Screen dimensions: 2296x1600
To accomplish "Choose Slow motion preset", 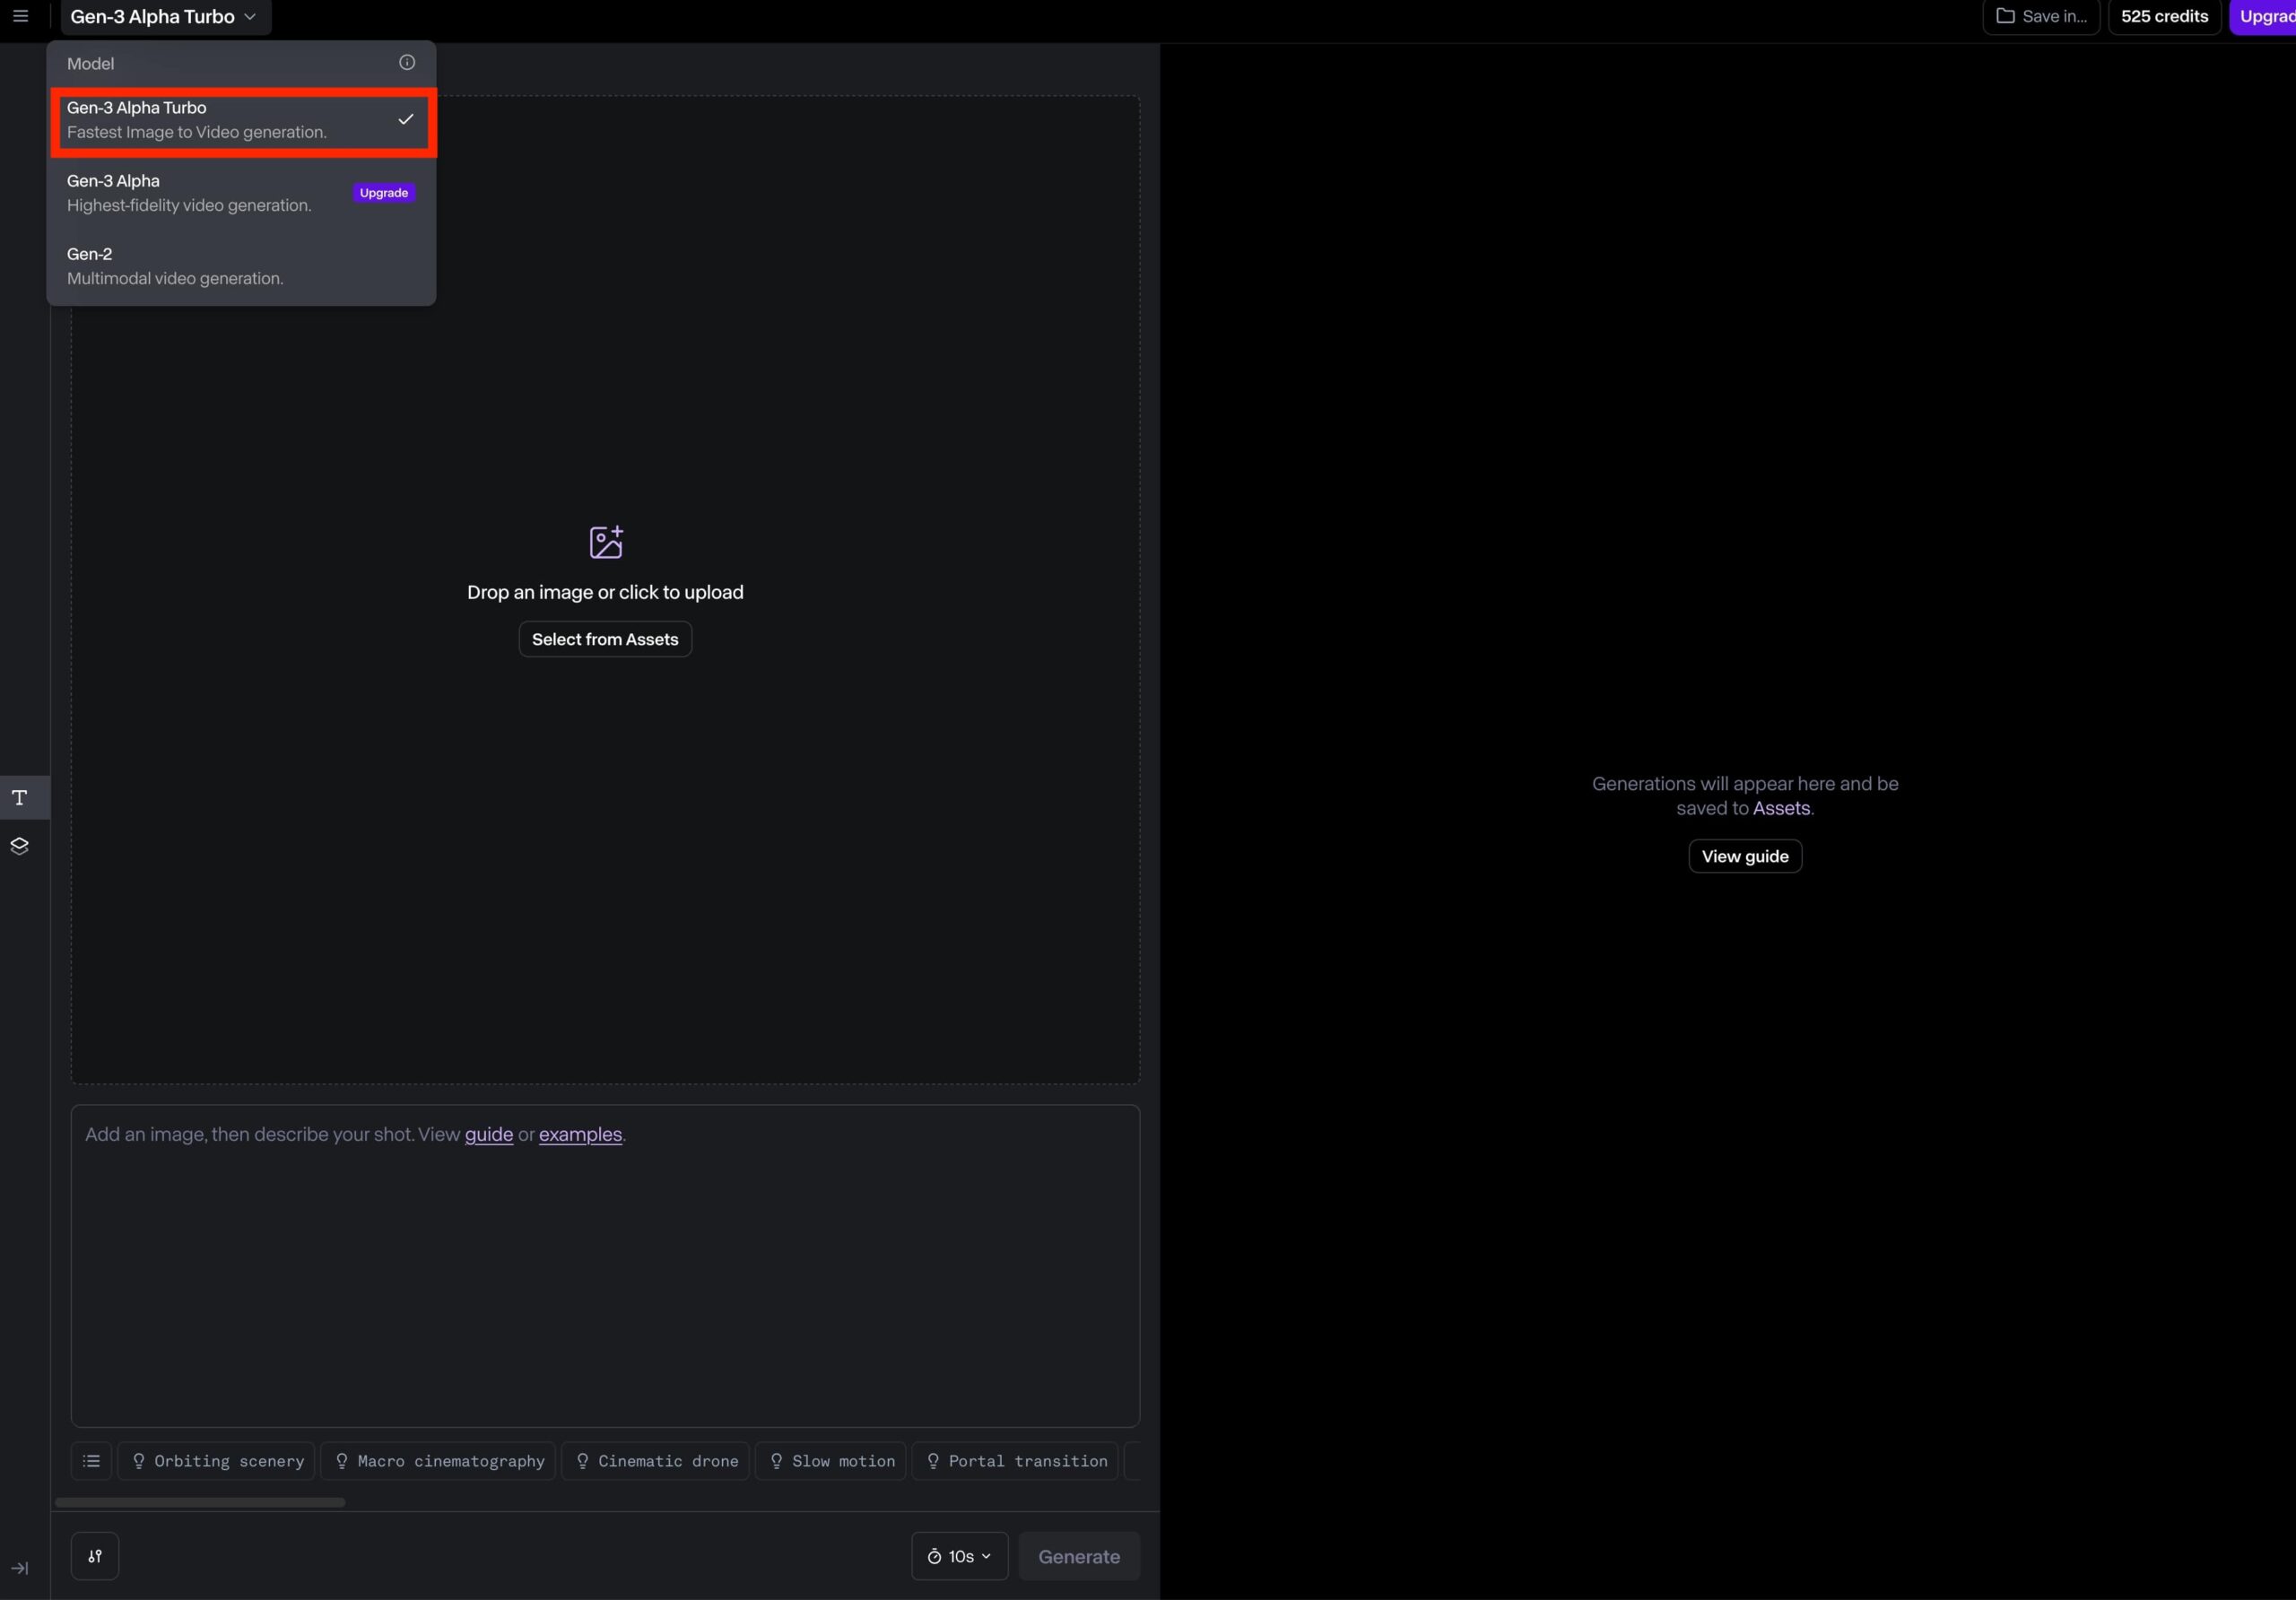I will tap(831, 1461).
